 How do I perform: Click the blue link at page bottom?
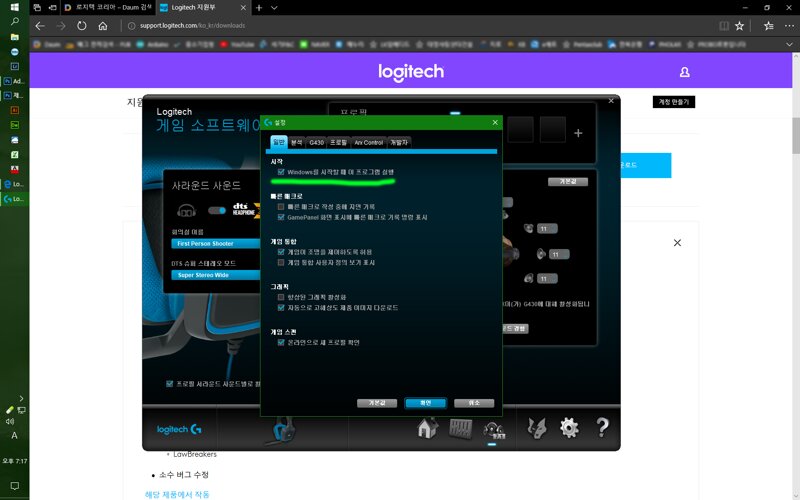pyautogui.click(x=177, y=494)
